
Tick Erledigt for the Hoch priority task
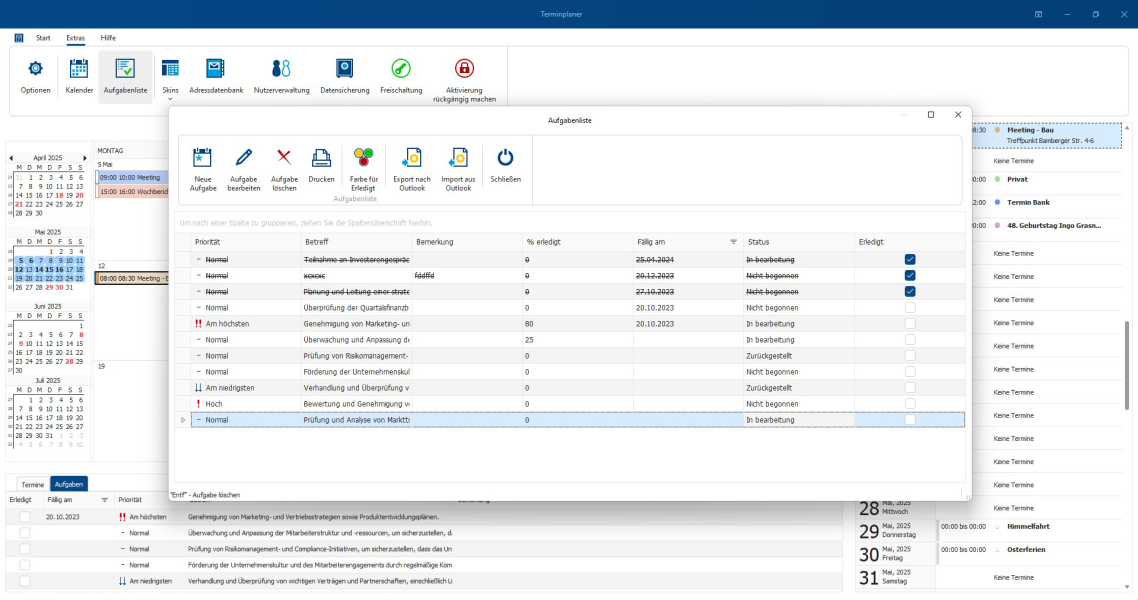coord(910,404)
